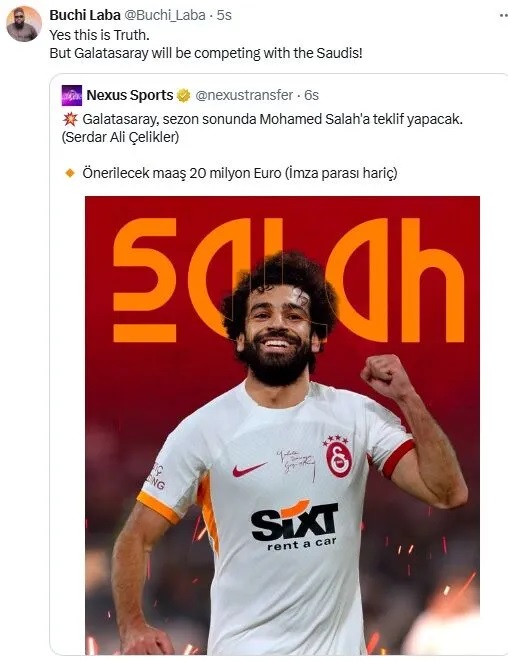Open the @nexustransfer handle
The width and height of the screenshot is (508, 662).
(x=244, y=95)
